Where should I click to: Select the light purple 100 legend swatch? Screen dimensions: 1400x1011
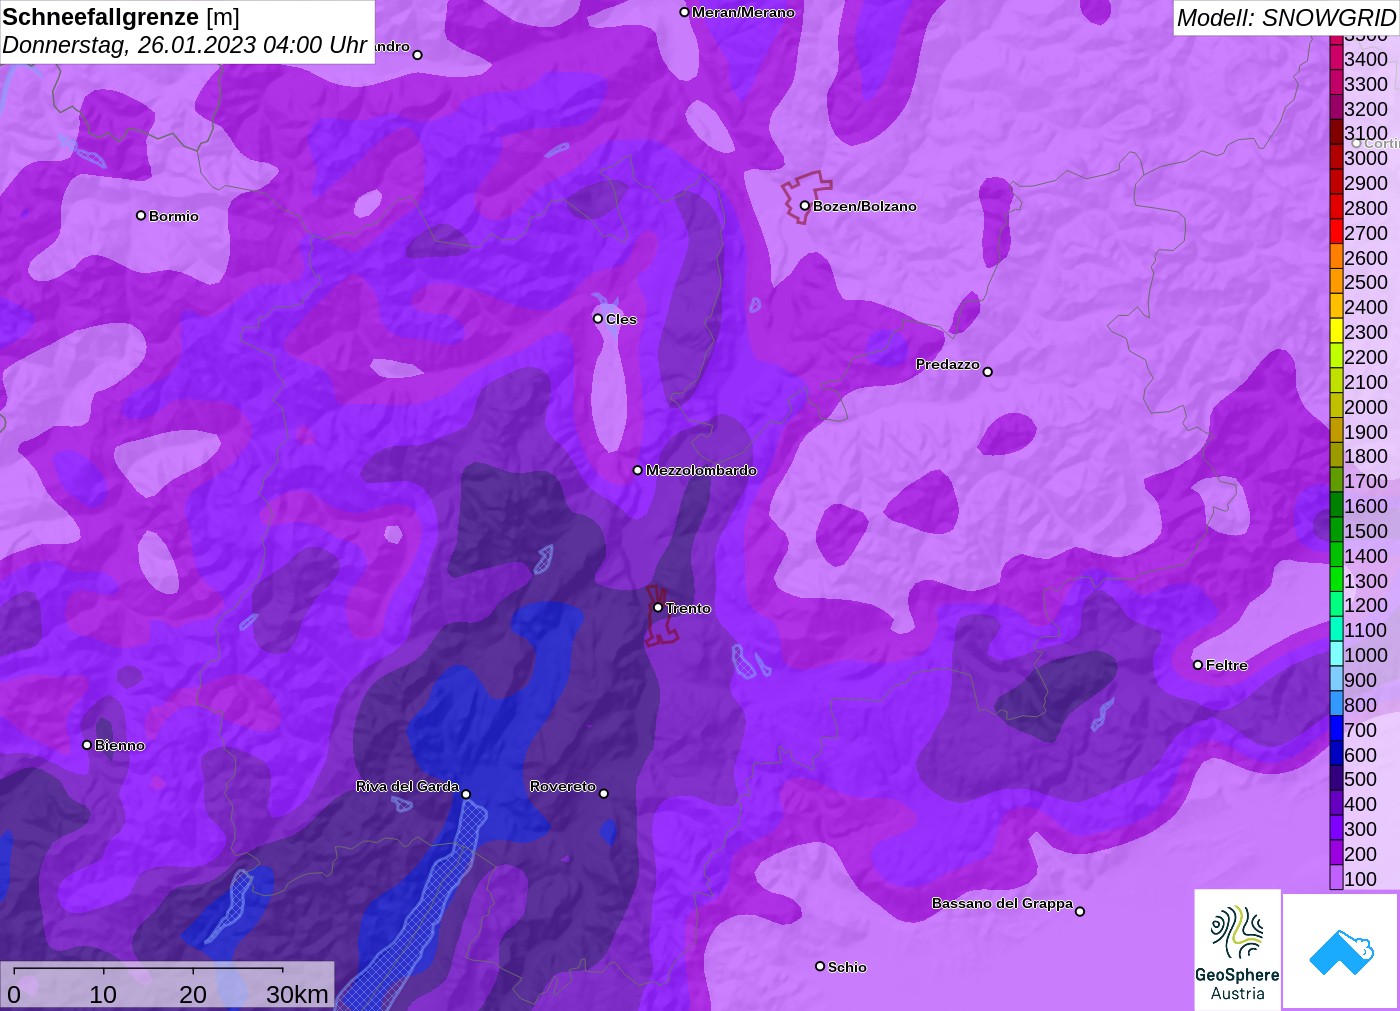[x=1336, y=878]
